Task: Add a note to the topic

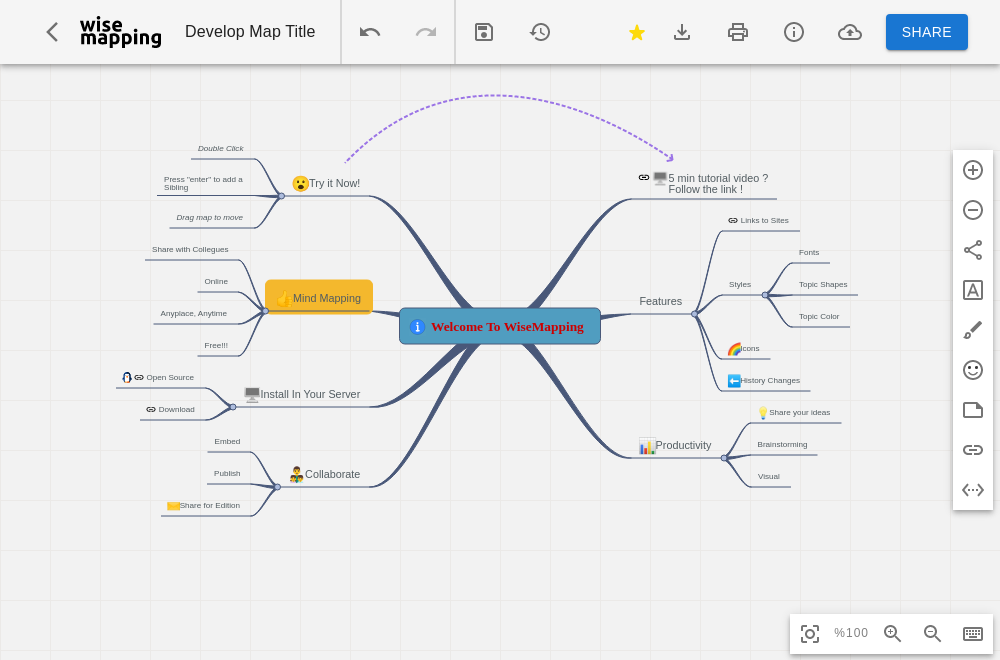Action: point(973,410)
